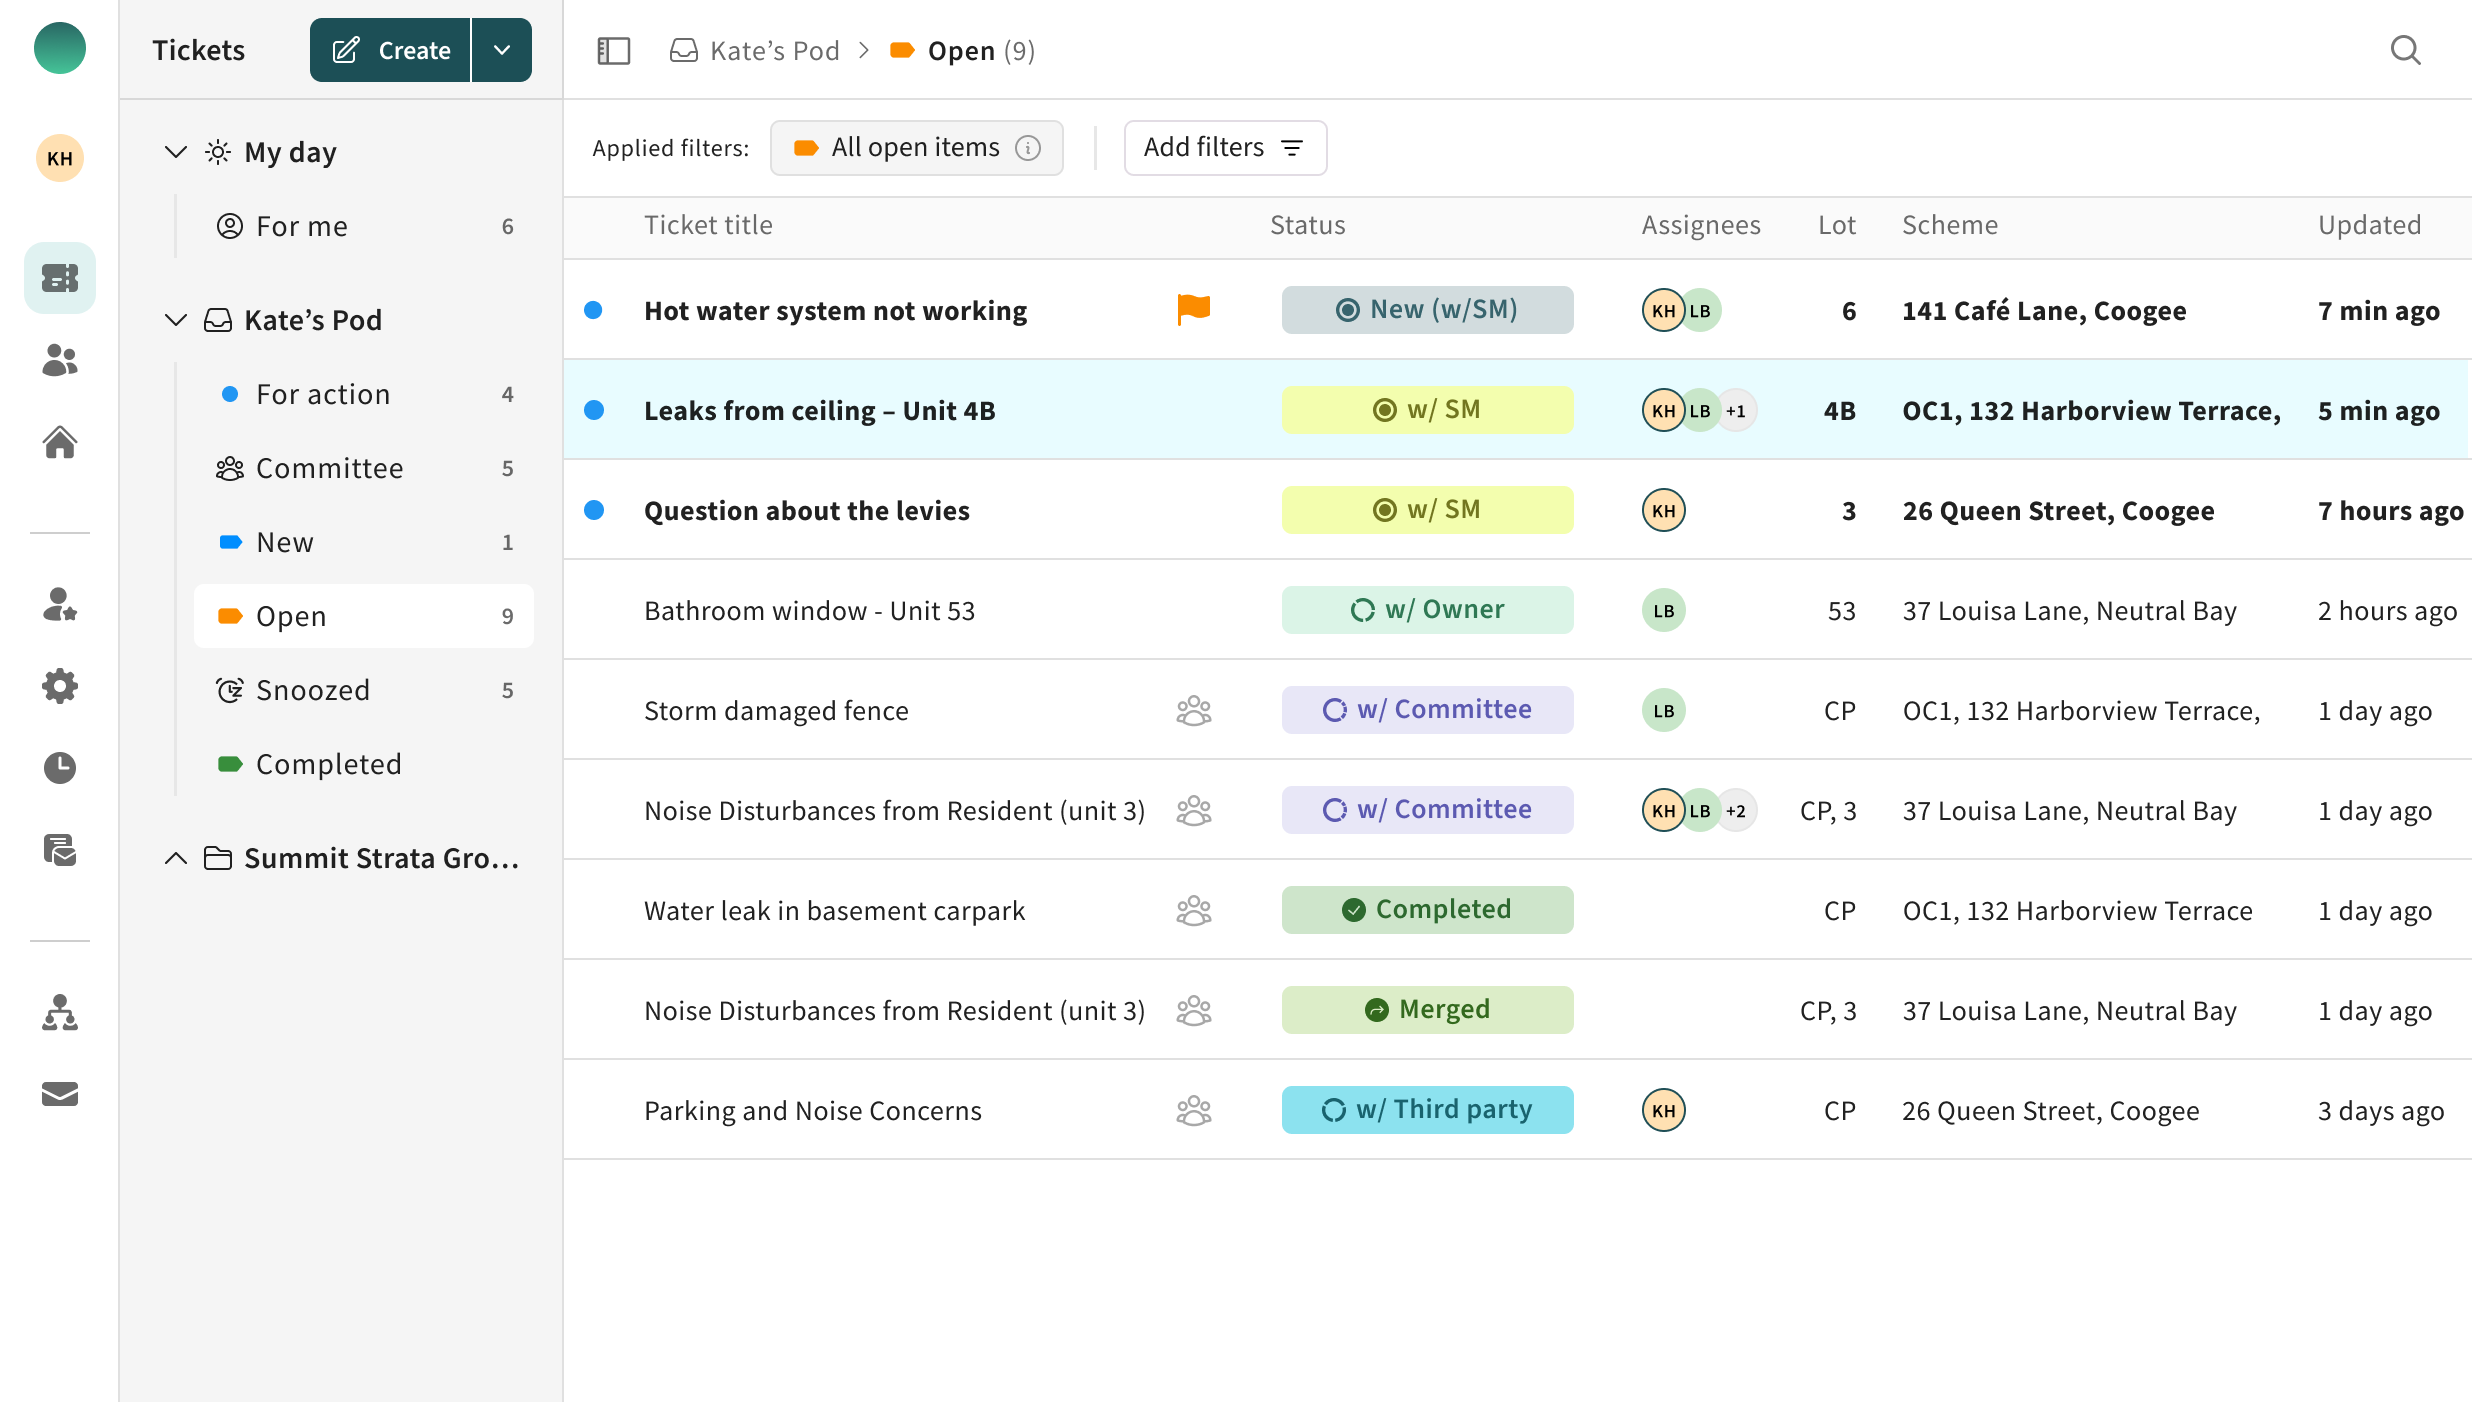Image resolution: width=2472 pixels, height=1402 pixels.
Task: Click the Create button
Action: click(390, 49)
